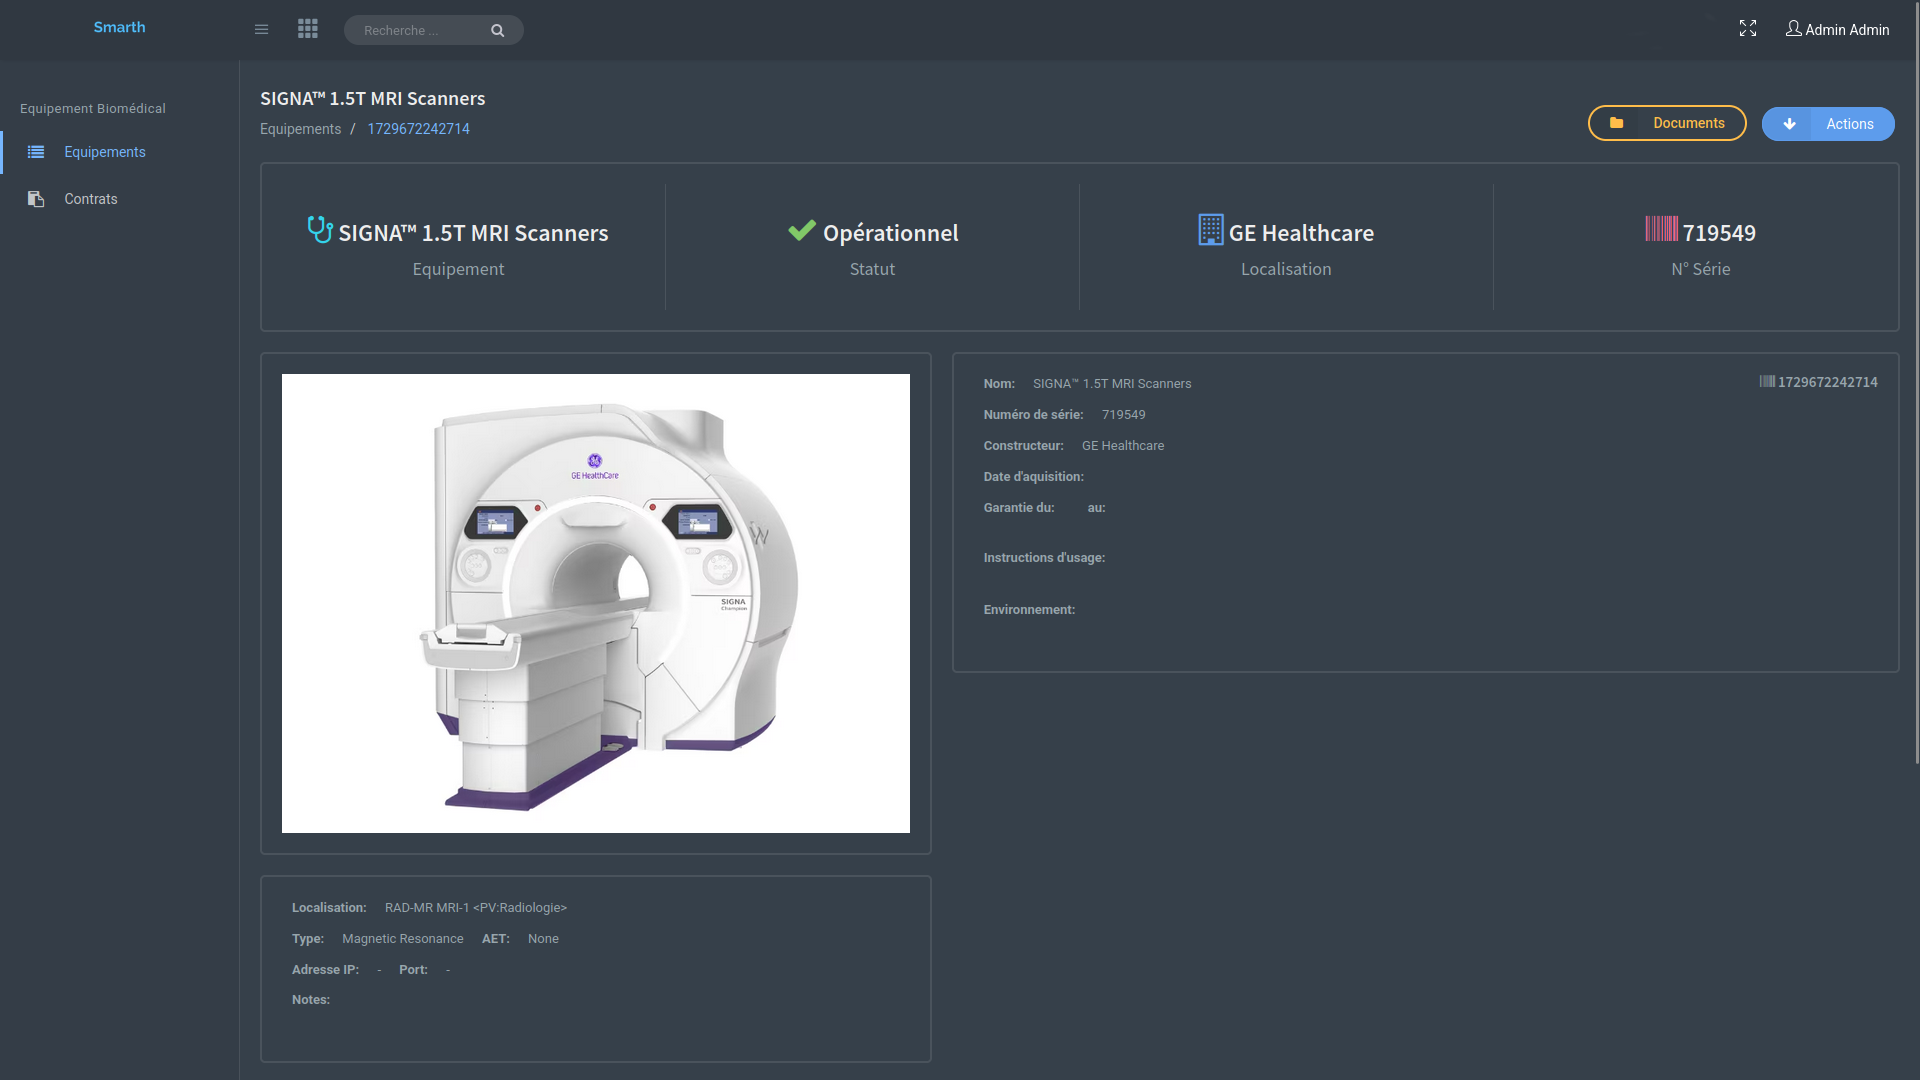This screenshot has height=1080, width=1920.
Task: Open the Documents button
Action: pos(1667,123)
